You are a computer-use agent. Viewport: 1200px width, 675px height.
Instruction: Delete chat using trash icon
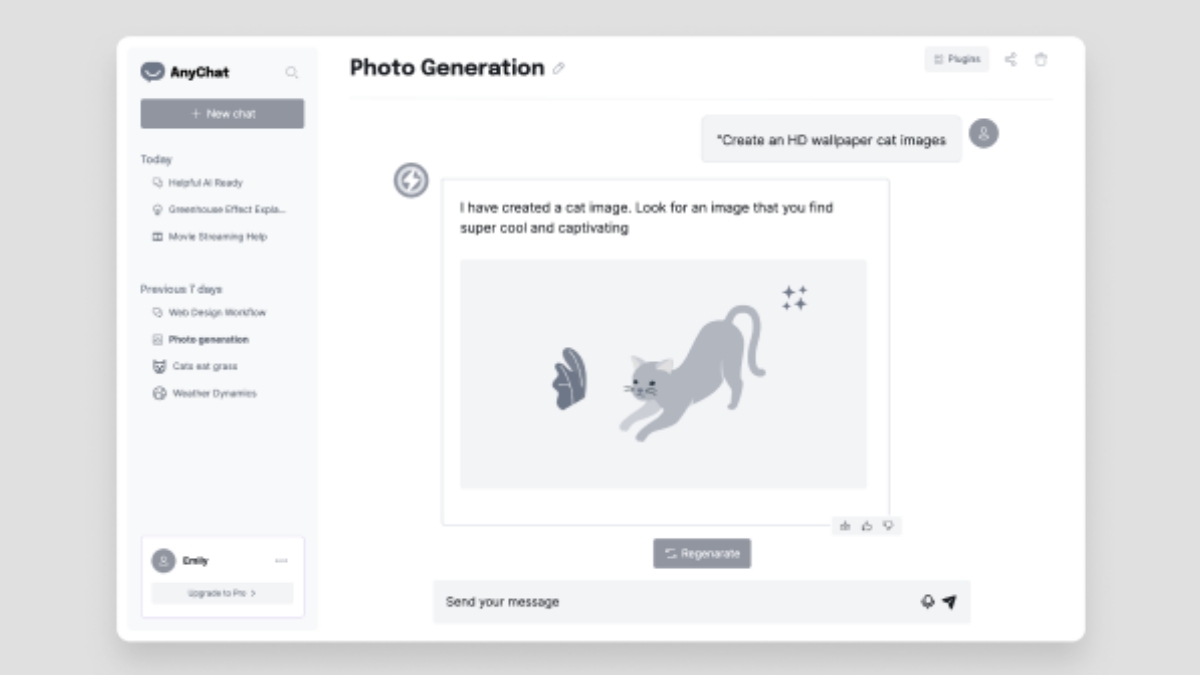click(1041, 60)
